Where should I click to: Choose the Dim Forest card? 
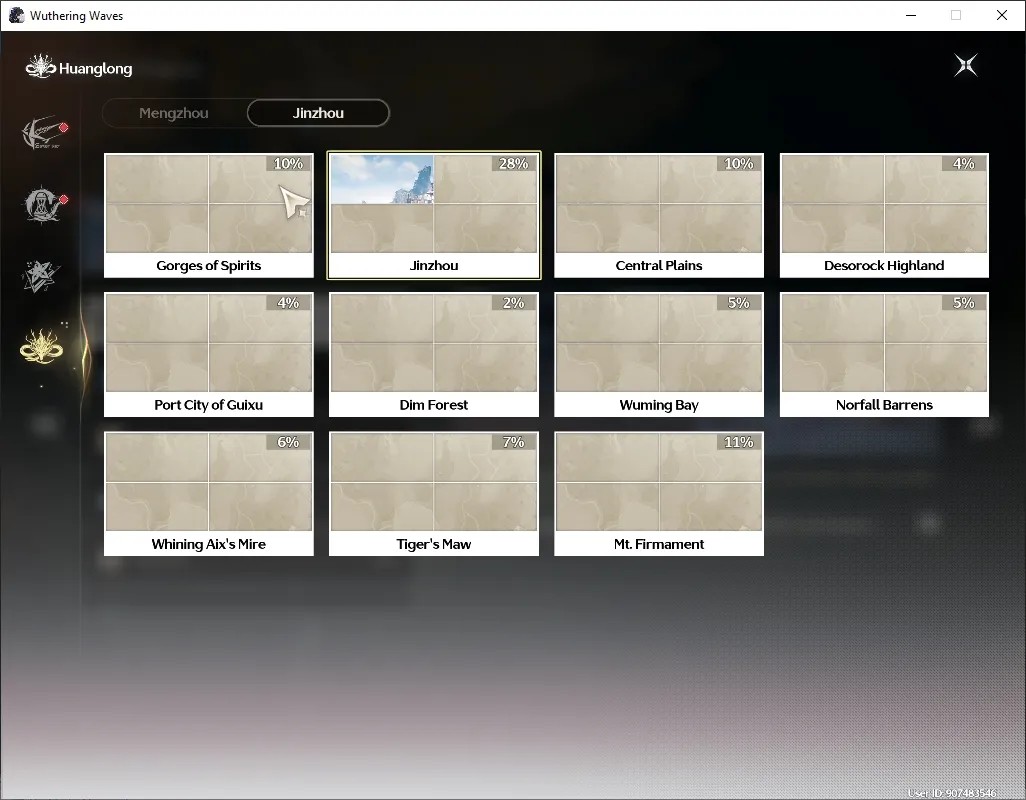434,355
